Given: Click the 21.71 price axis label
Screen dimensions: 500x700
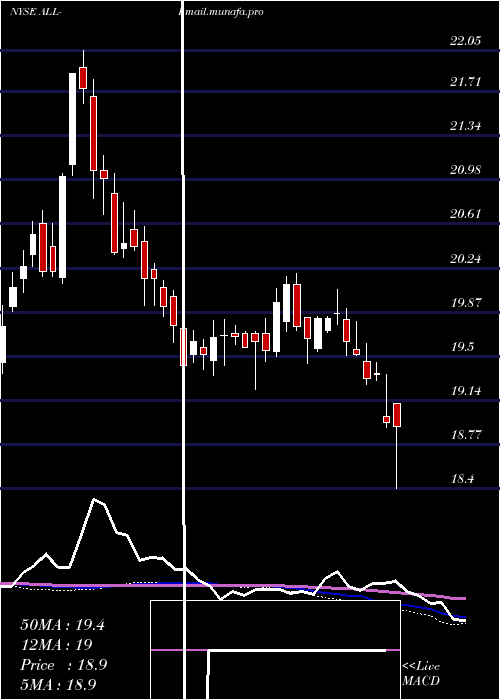Looking at the screenshot, I should (x=466, y=82).
